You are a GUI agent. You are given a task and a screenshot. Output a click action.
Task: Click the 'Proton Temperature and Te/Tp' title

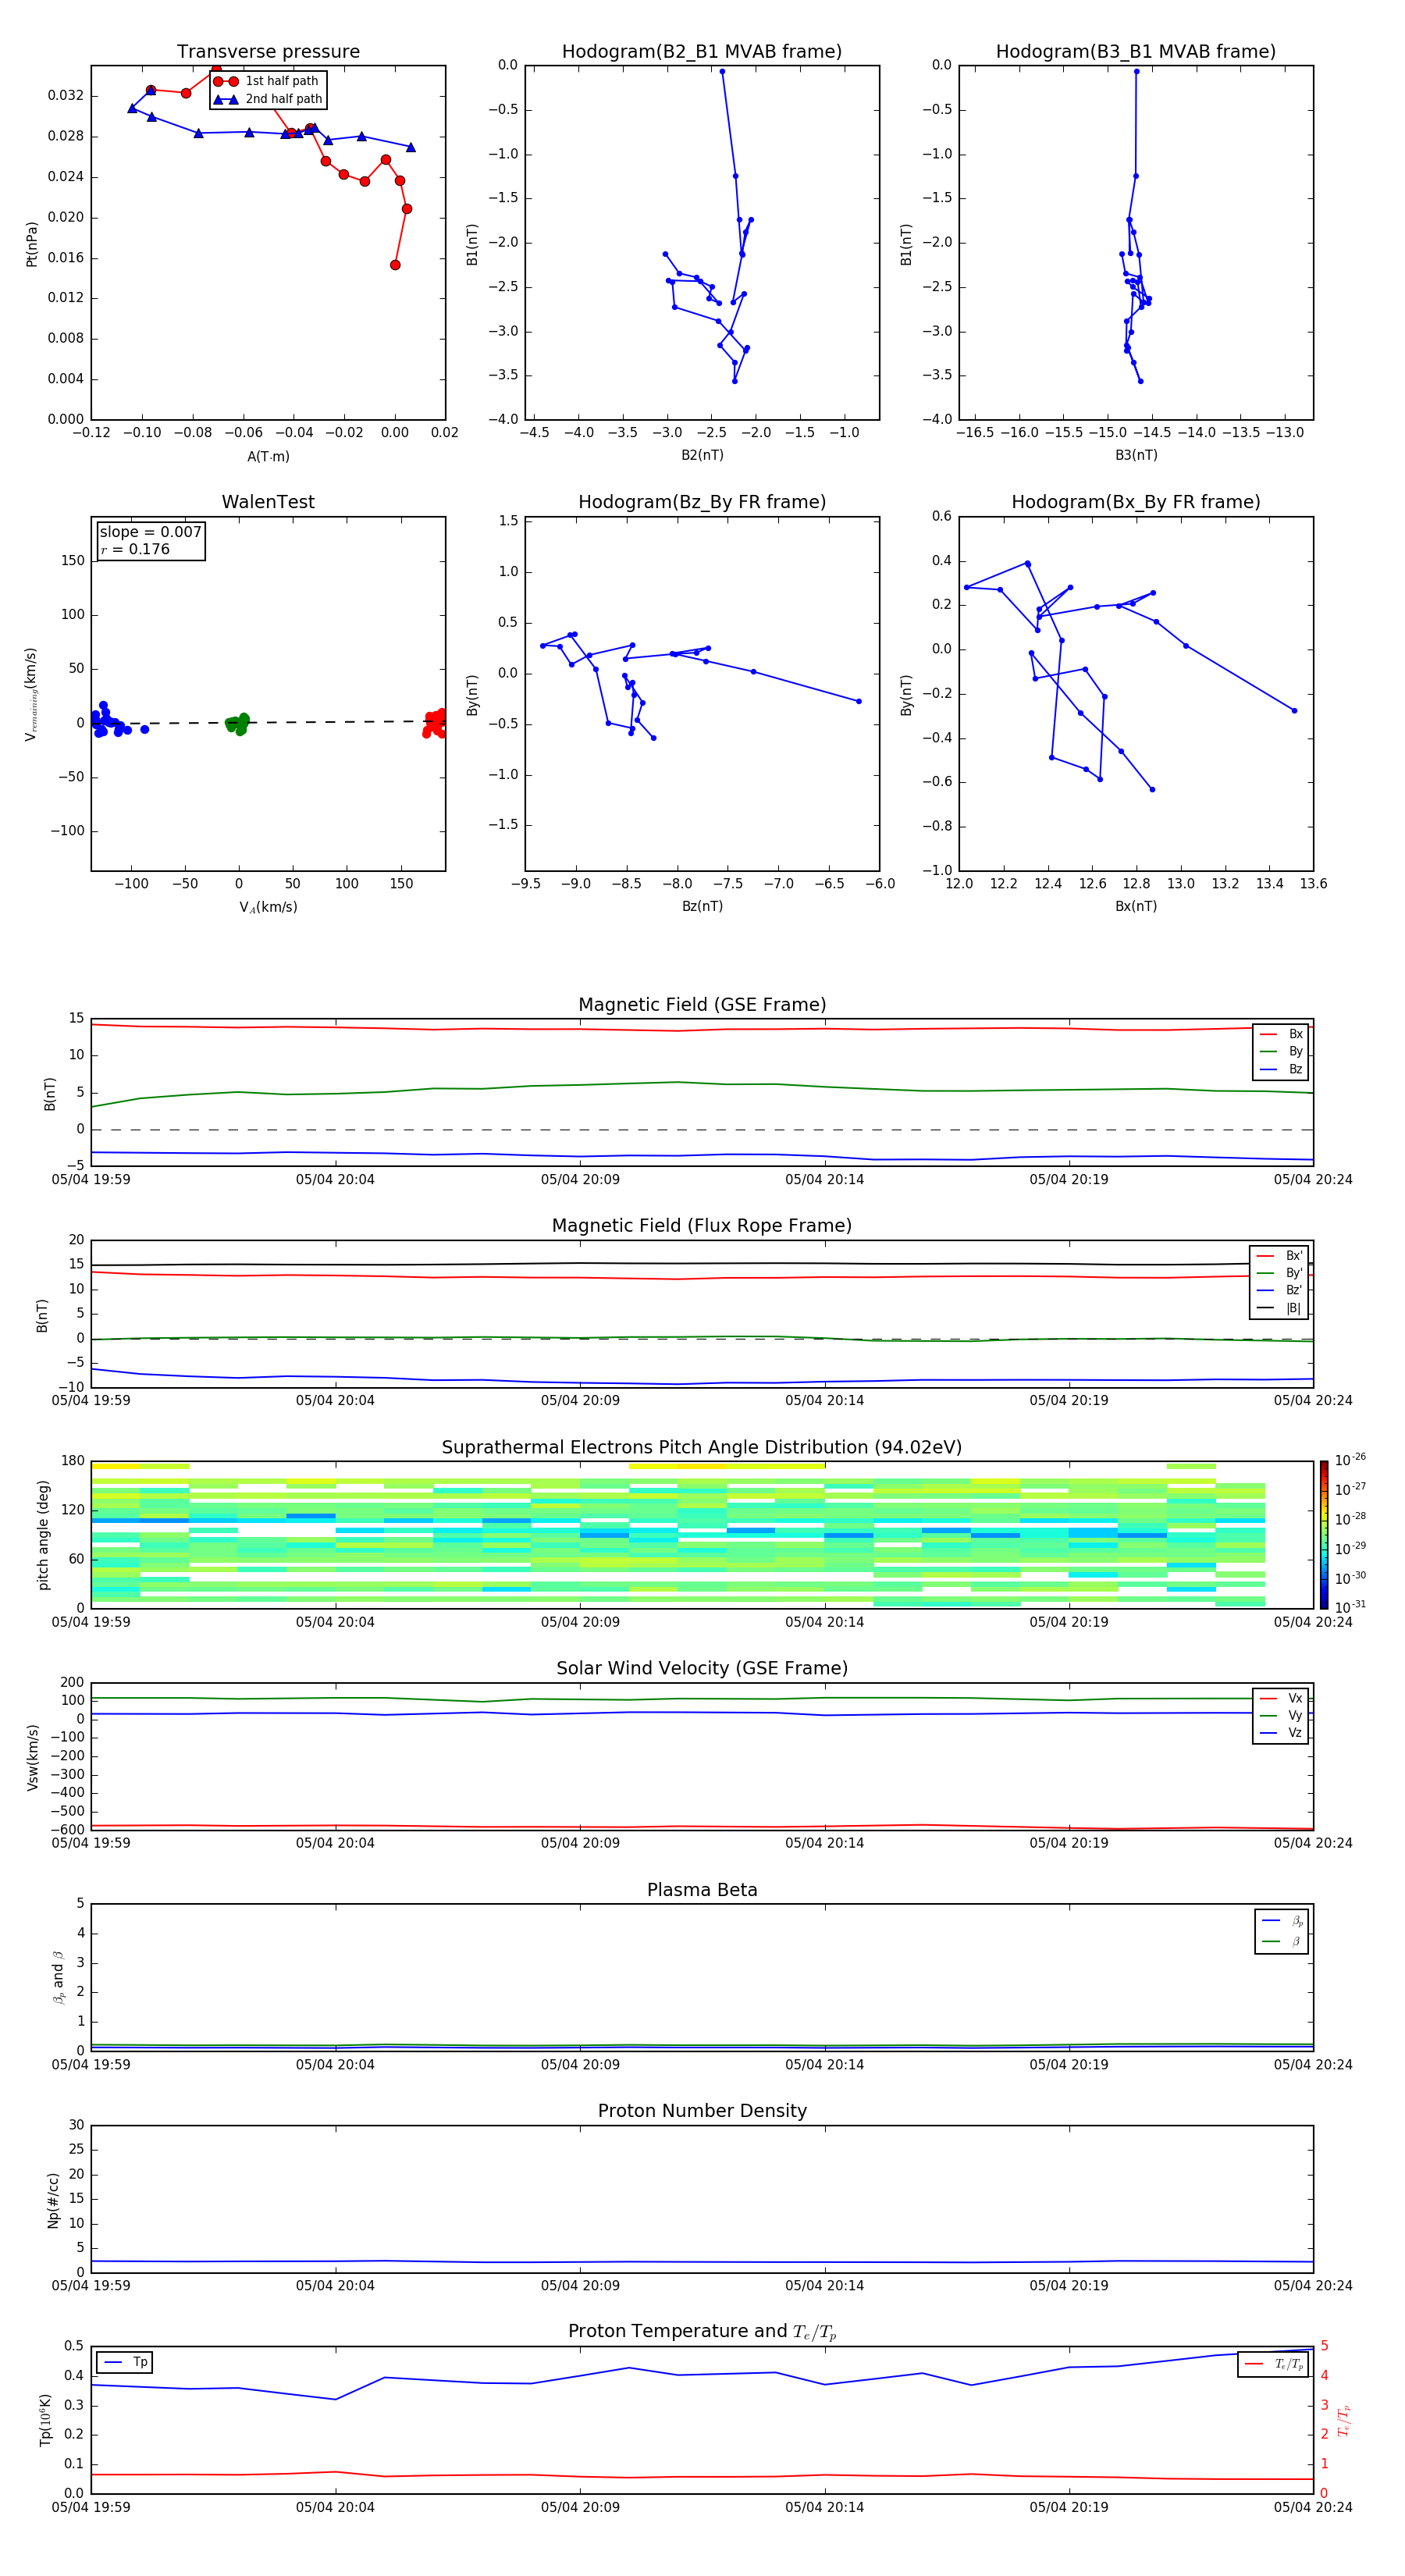[x=702, y=2332]
